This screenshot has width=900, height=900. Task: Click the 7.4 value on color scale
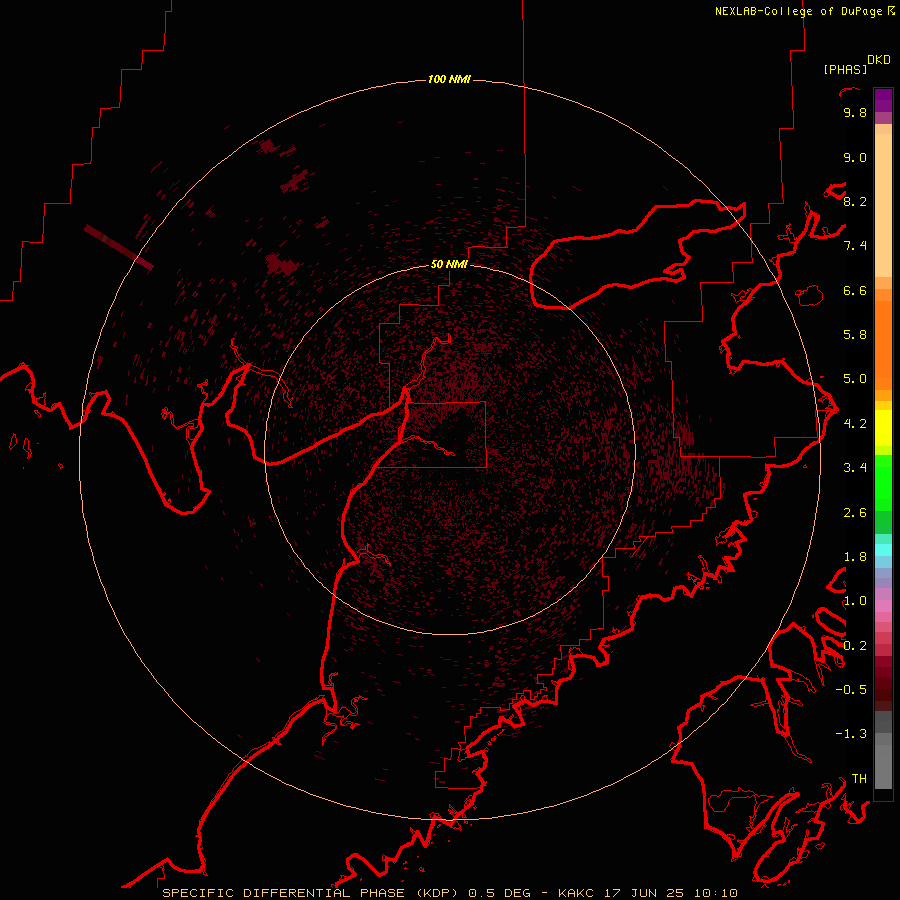click(855, 246)
